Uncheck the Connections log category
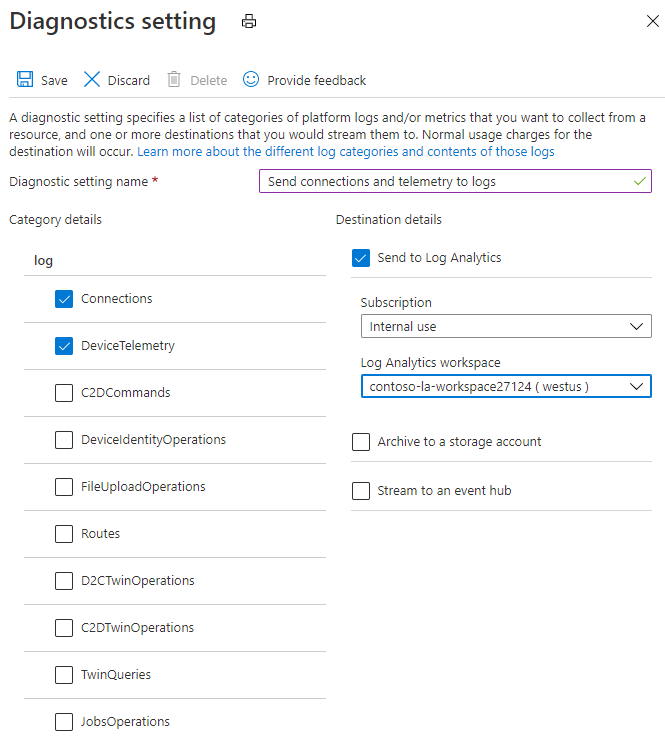 [x=64, y=299]
